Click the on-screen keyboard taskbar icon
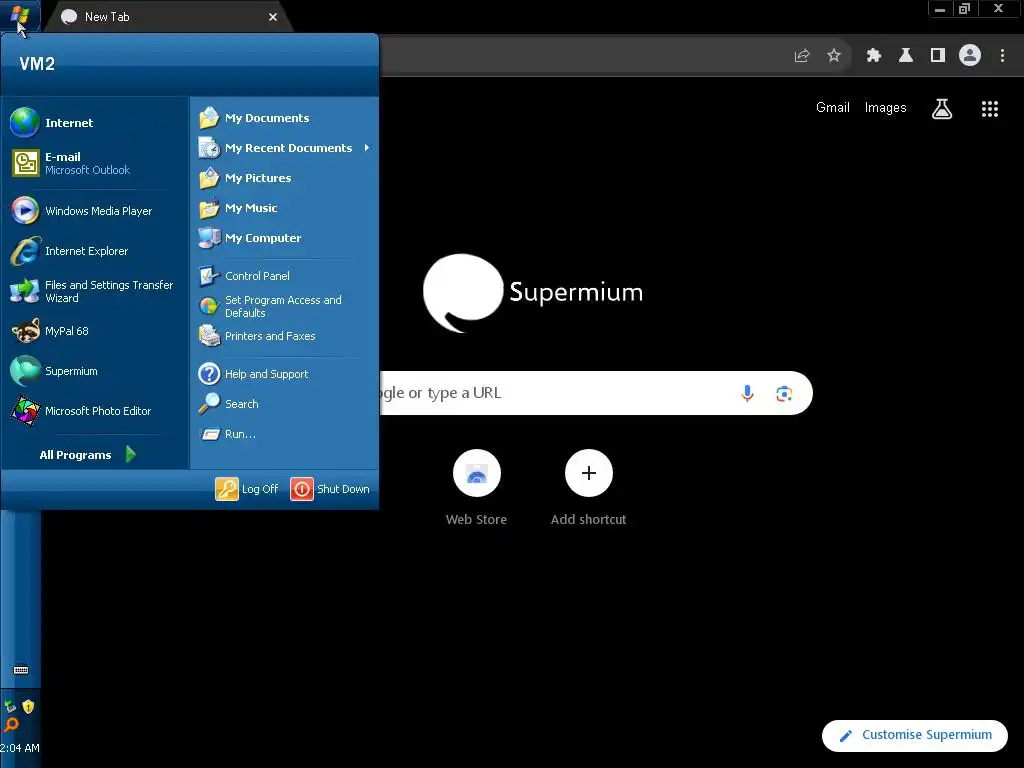 (21, 670)
